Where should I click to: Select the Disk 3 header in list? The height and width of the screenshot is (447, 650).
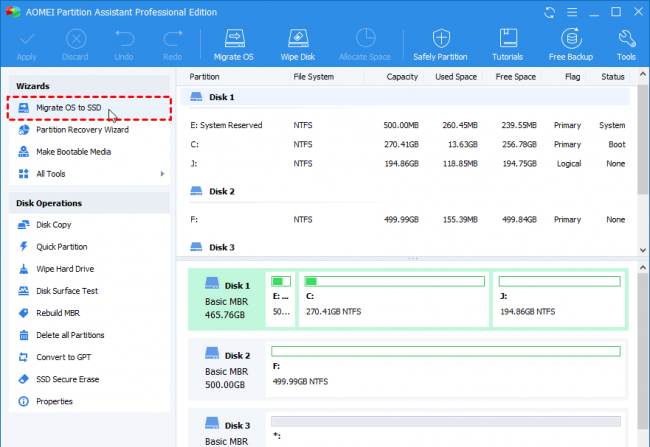405,247
